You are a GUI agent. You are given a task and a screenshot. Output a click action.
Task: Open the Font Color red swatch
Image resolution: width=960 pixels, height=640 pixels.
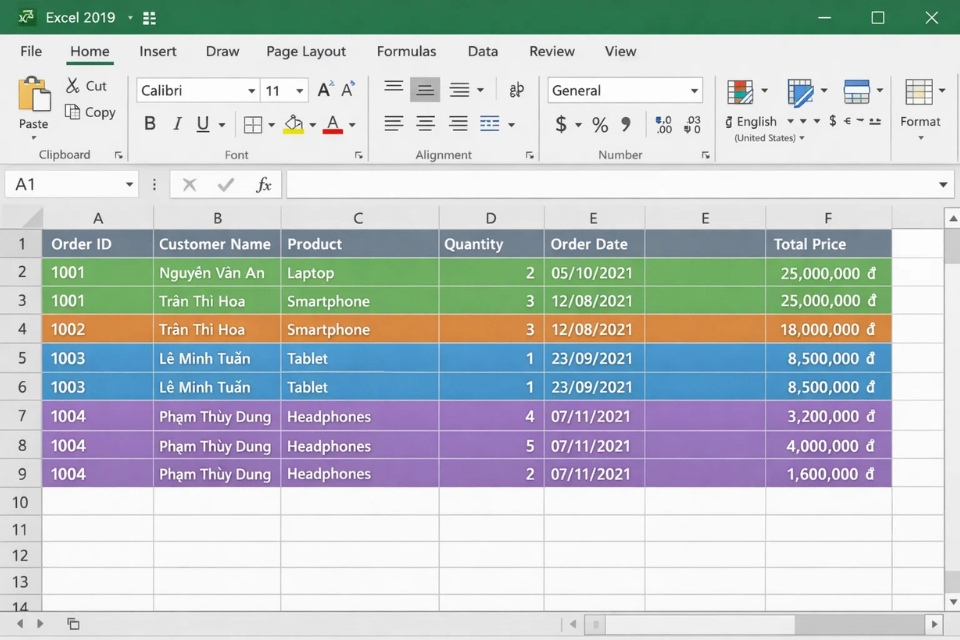[x=332, y=124]
